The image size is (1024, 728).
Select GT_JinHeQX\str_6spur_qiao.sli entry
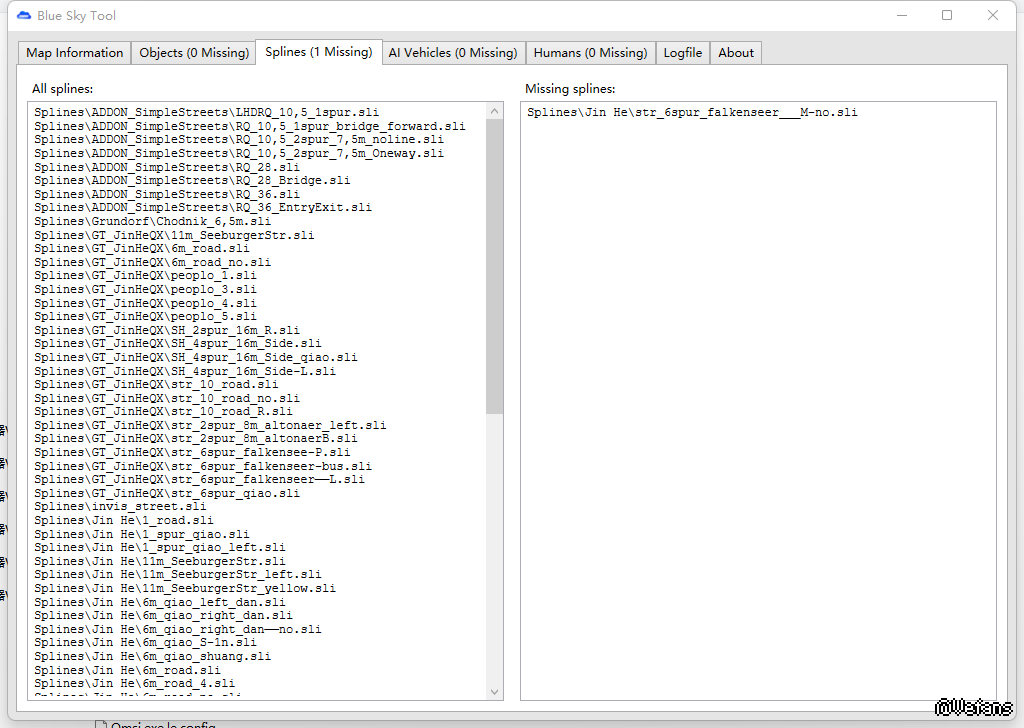point(167,494)
